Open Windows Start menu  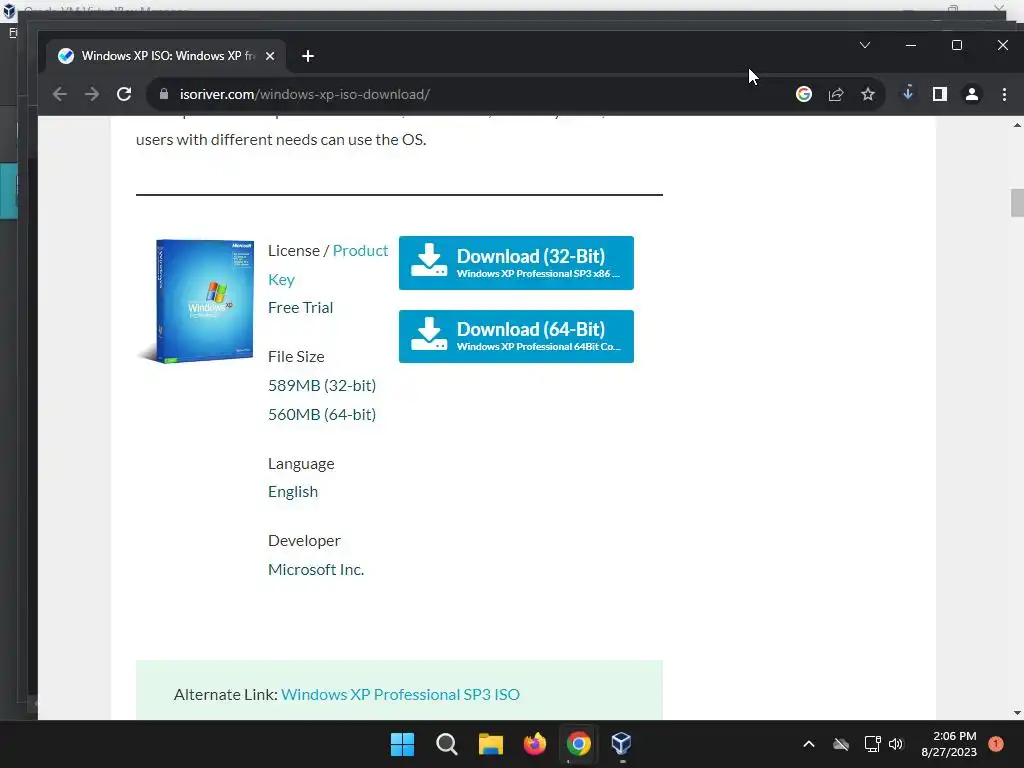pyautogui.click(x=402, y=744)
